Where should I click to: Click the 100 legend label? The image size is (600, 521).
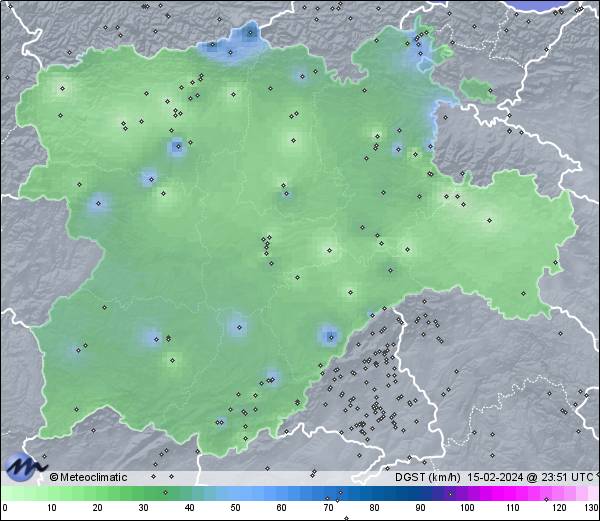467,508
